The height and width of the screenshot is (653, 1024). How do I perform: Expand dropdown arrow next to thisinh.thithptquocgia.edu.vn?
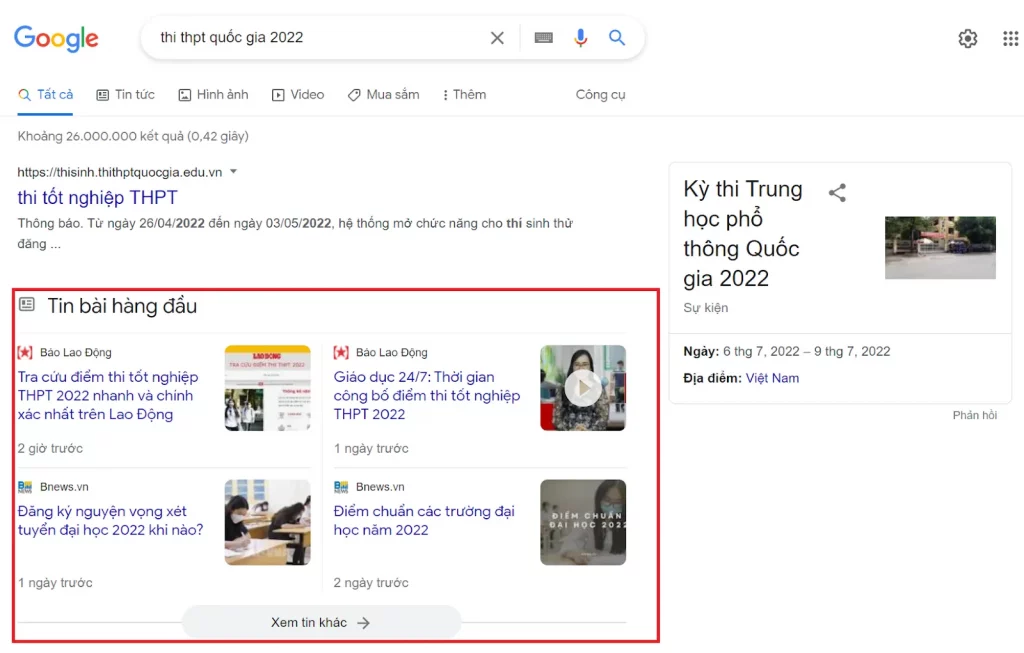pyautogui.click(x=234, y=172)
